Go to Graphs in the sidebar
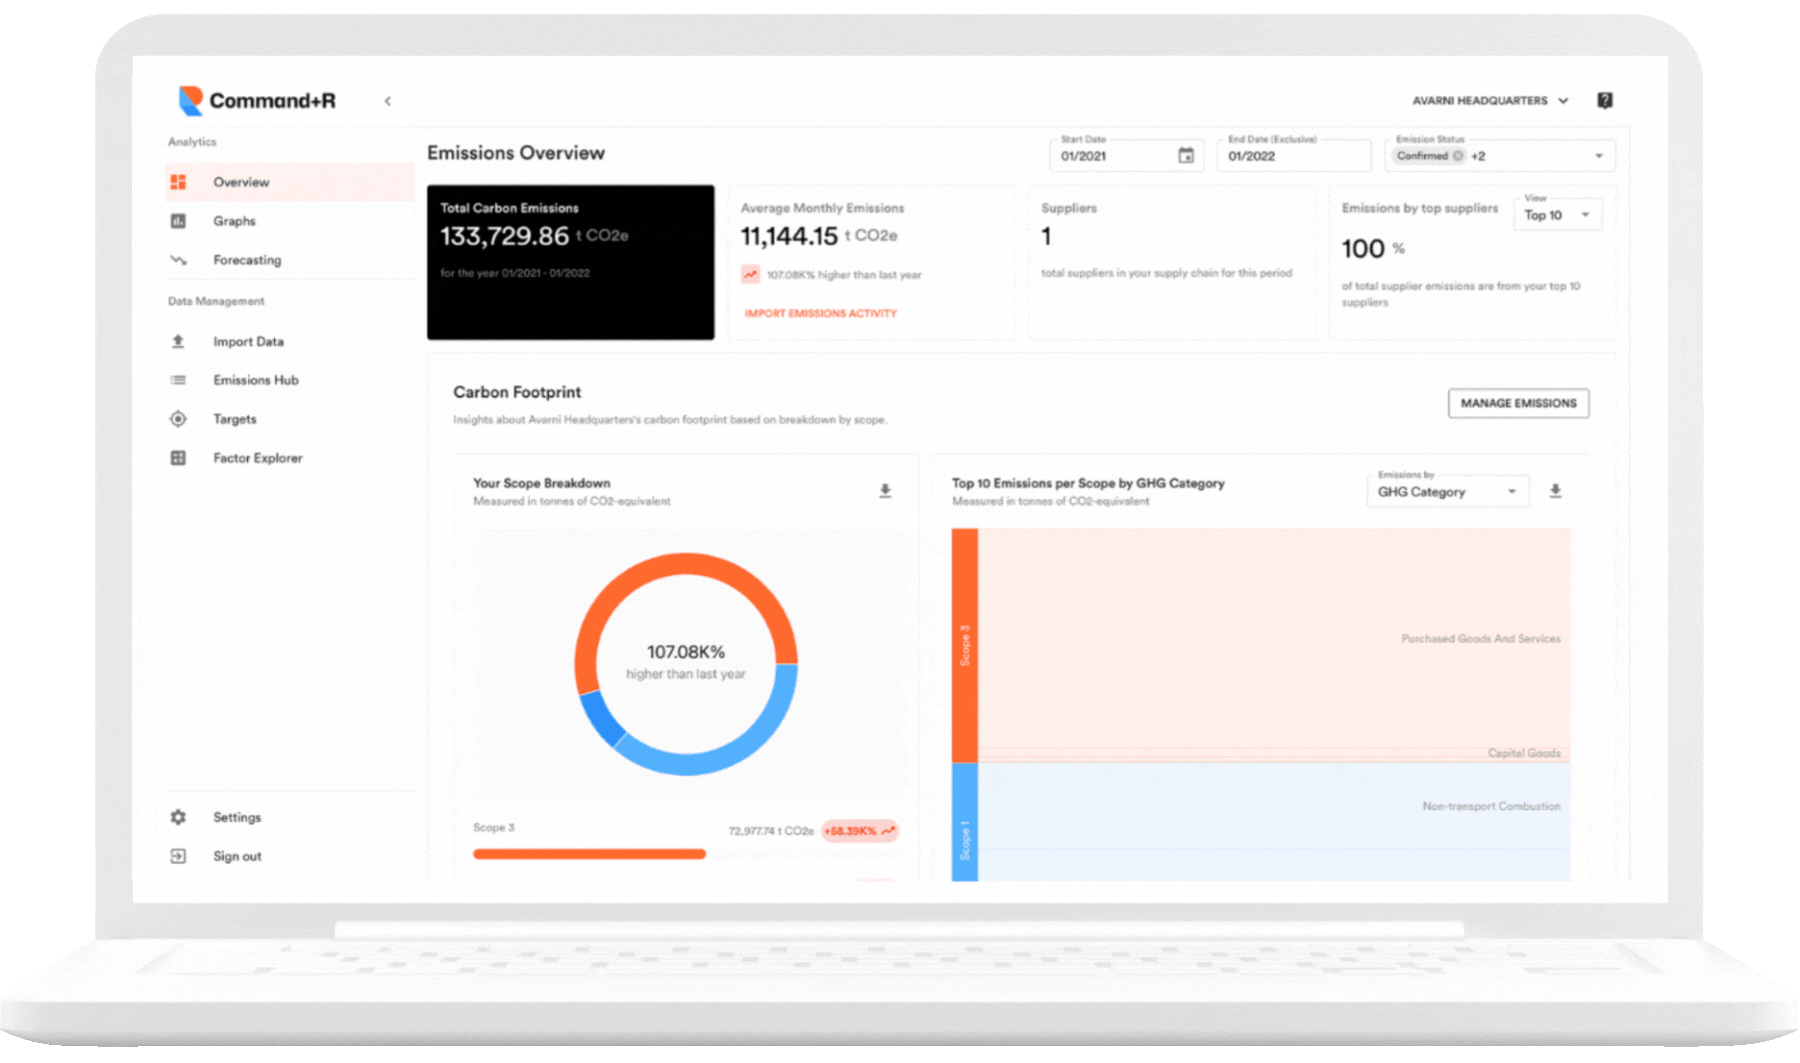 click(x=289, y=221)
